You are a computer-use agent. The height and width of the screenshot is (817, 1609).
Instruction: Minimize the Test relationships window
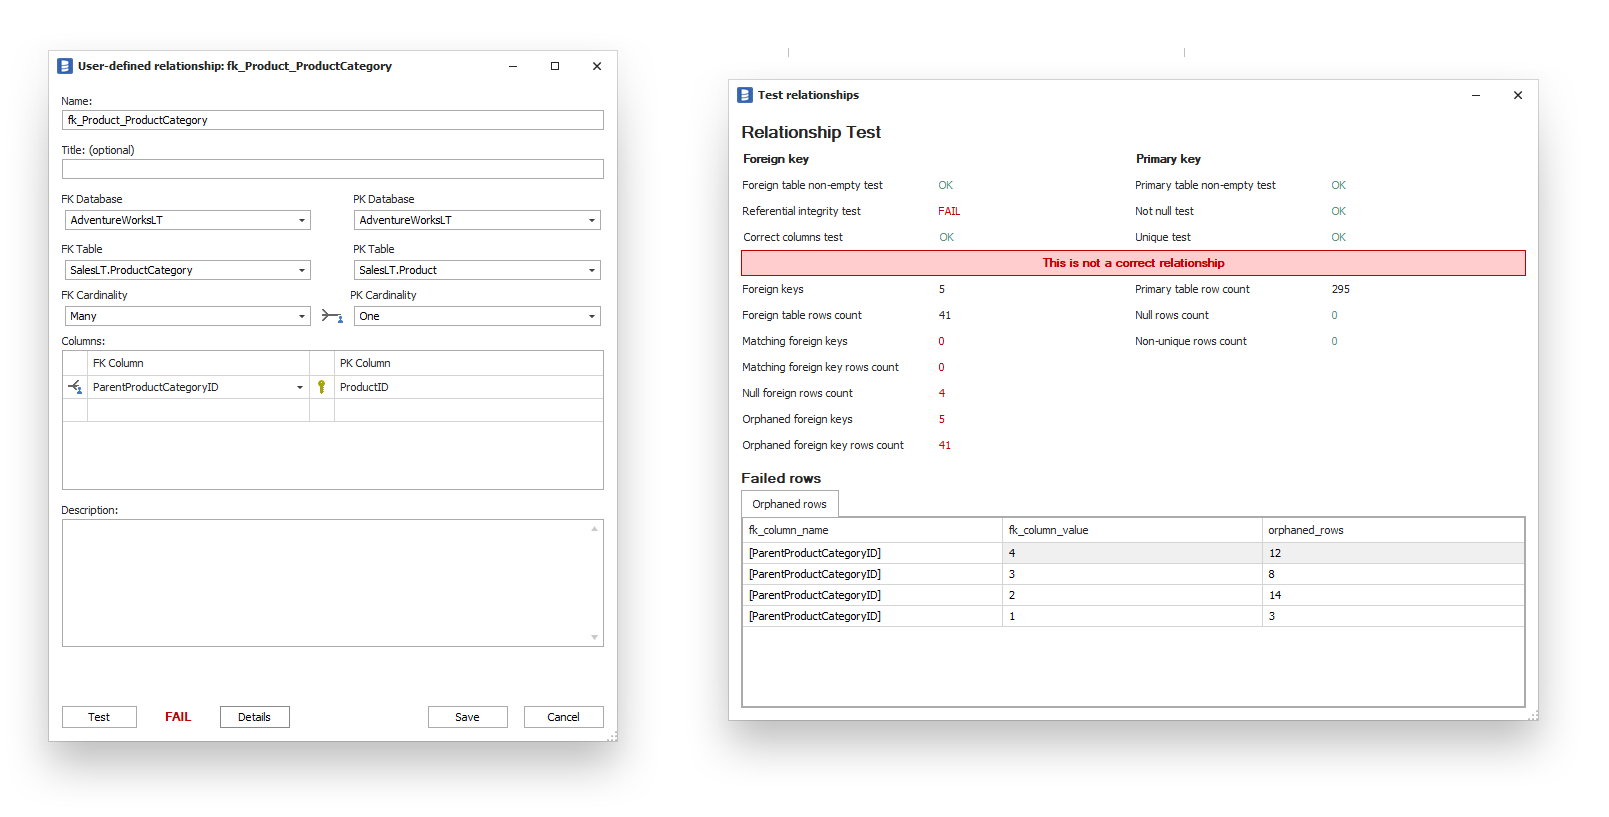coord(1476,95)
